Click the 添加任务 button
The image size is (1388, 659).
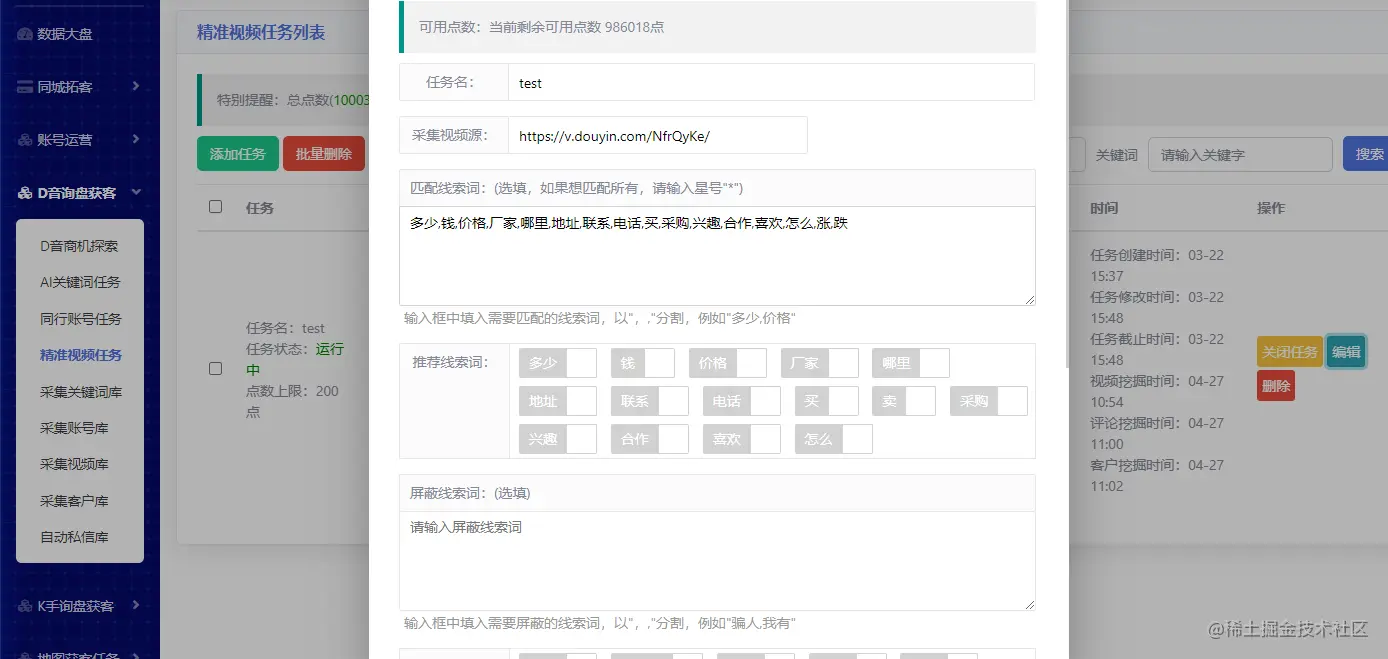click(238, 154)
